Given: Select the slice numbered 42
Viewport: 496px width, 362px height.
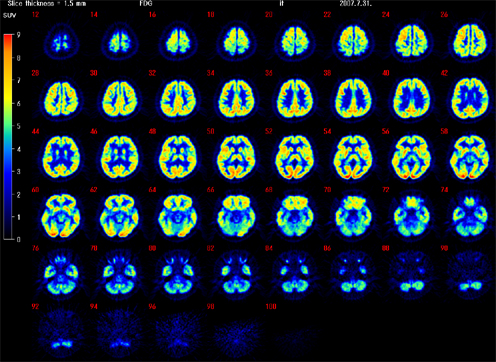Looking at the screenshot, I should (470, 99).
